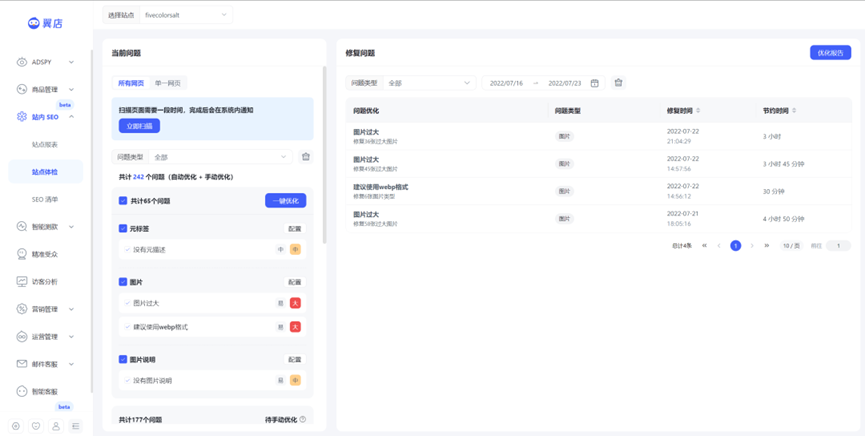
Task: Expand the 营销管理 menu chevron
Action: 71,309
